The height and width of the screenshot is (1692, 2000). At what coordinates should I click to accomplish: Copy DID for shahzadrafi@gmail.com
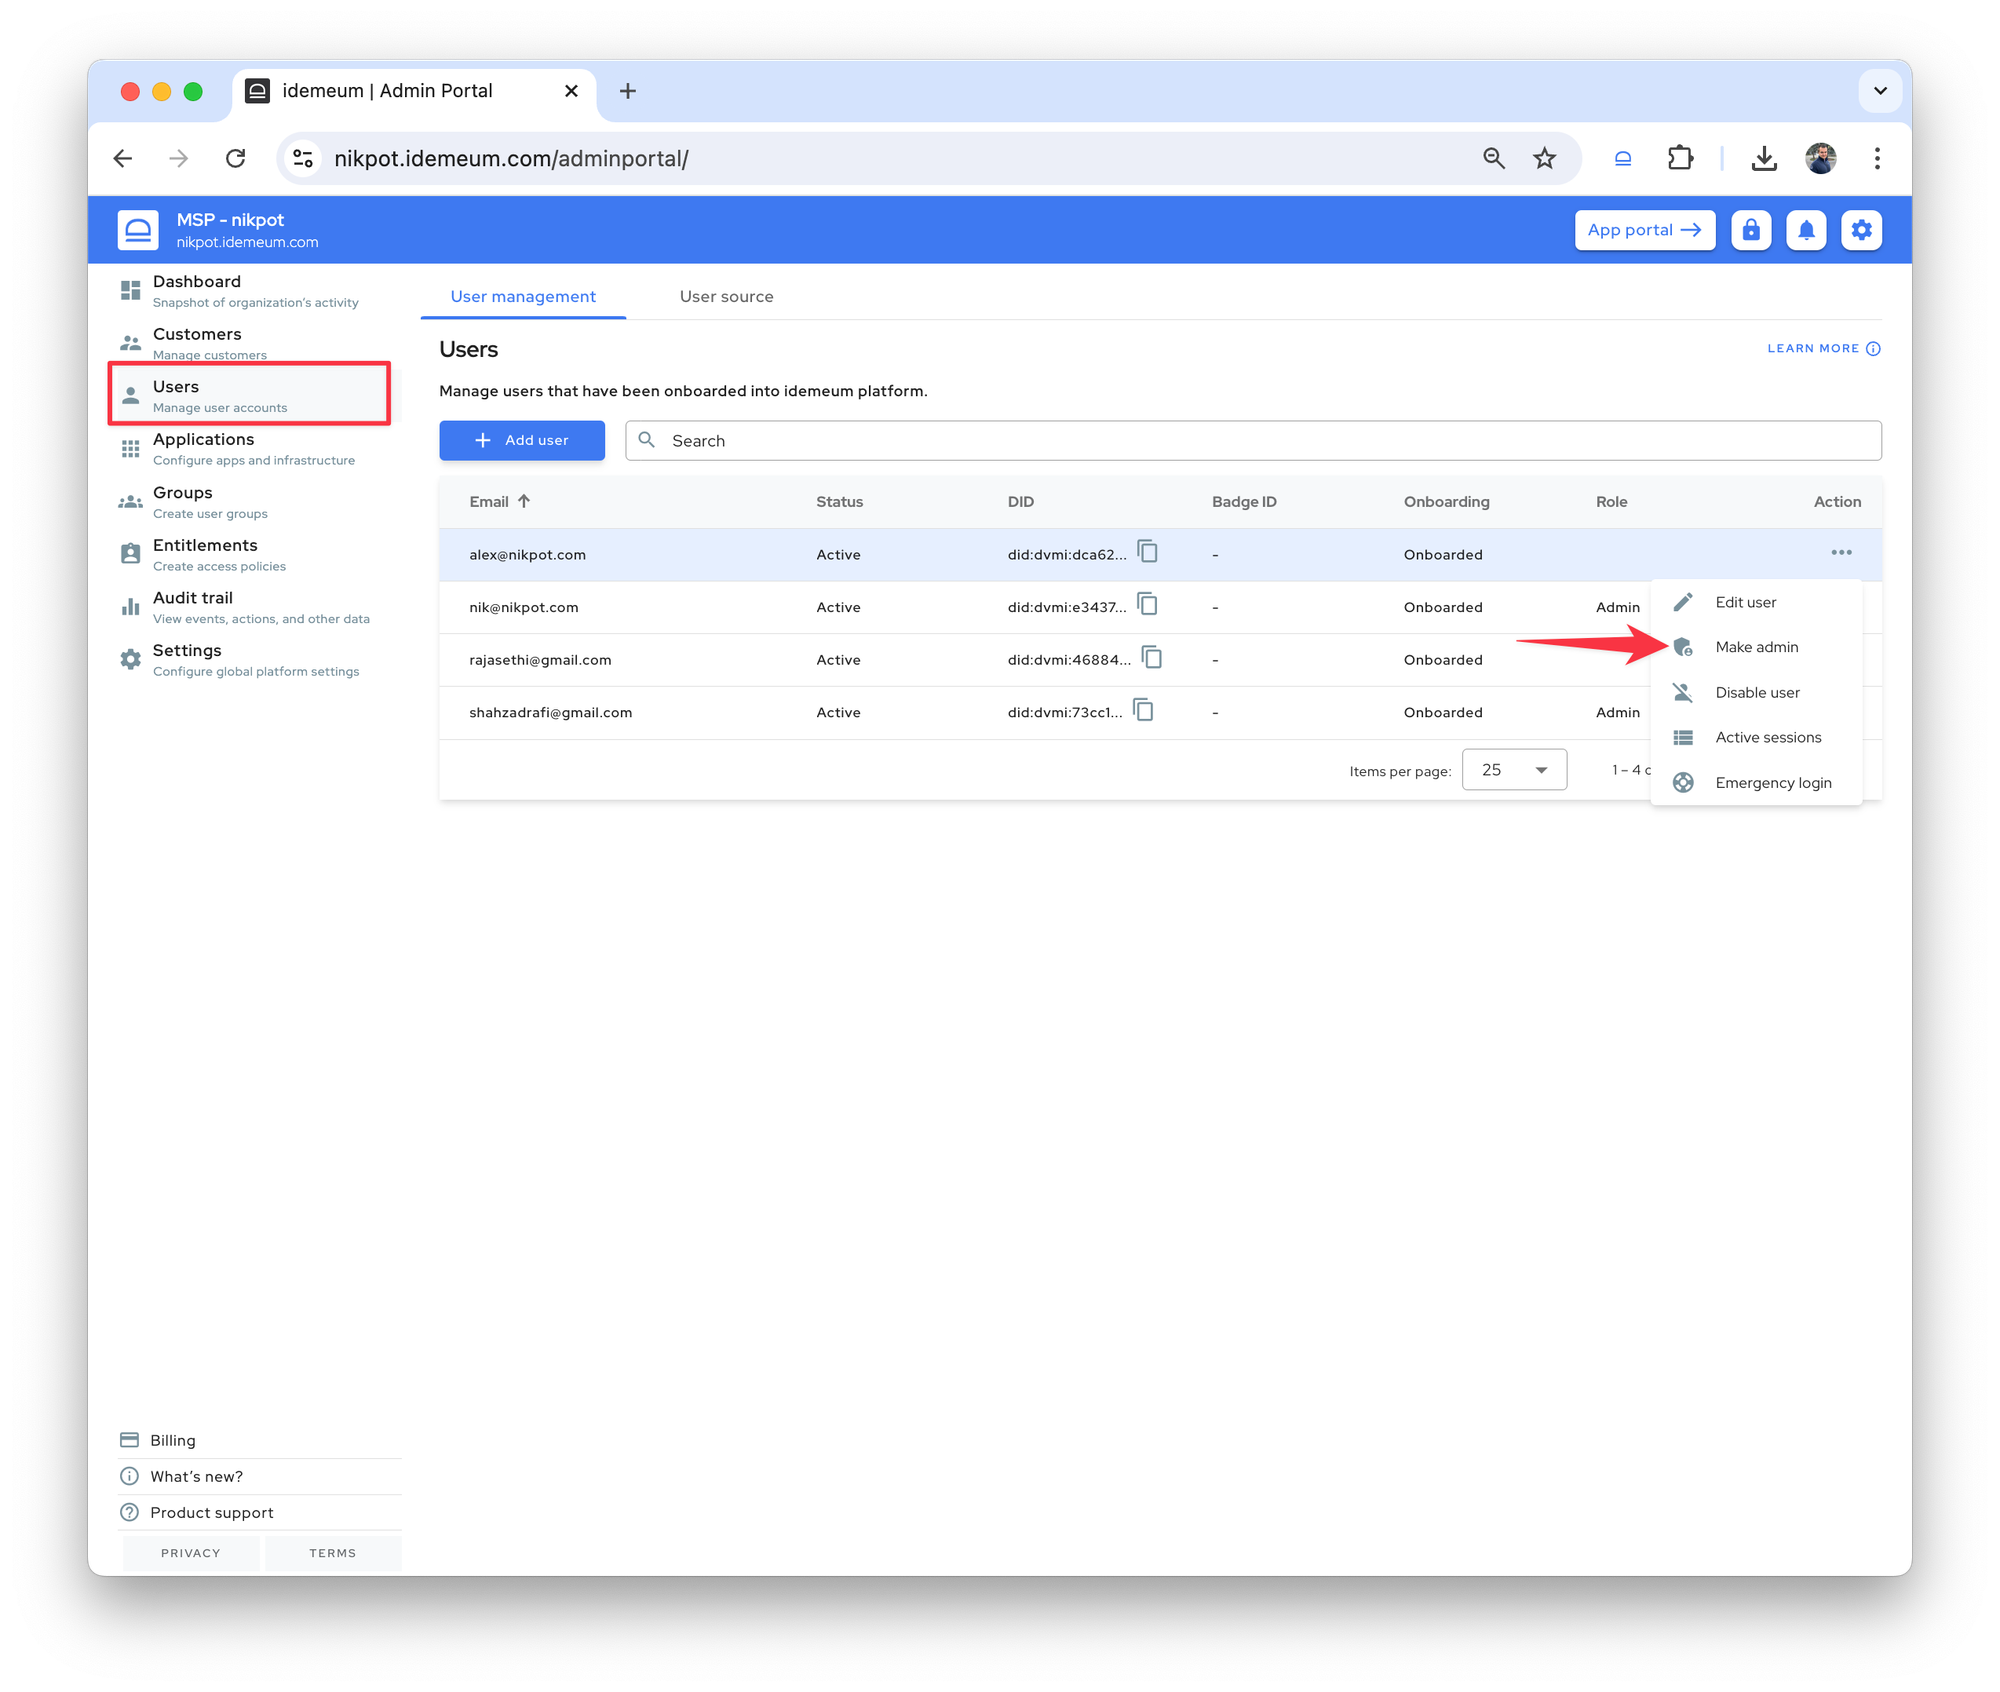coord(1144,711)
